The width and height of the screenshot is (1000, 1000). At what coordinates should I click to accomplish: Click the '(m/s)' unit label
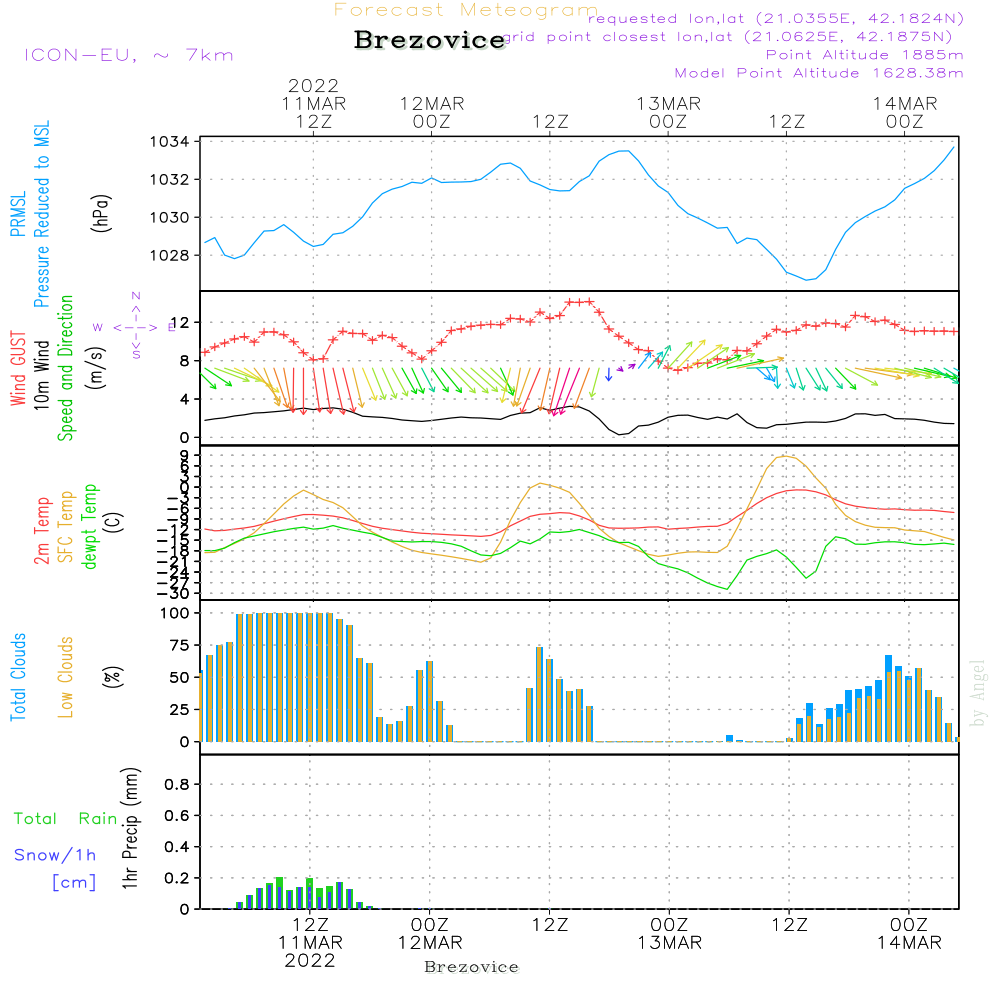click(x=97, y=368)
